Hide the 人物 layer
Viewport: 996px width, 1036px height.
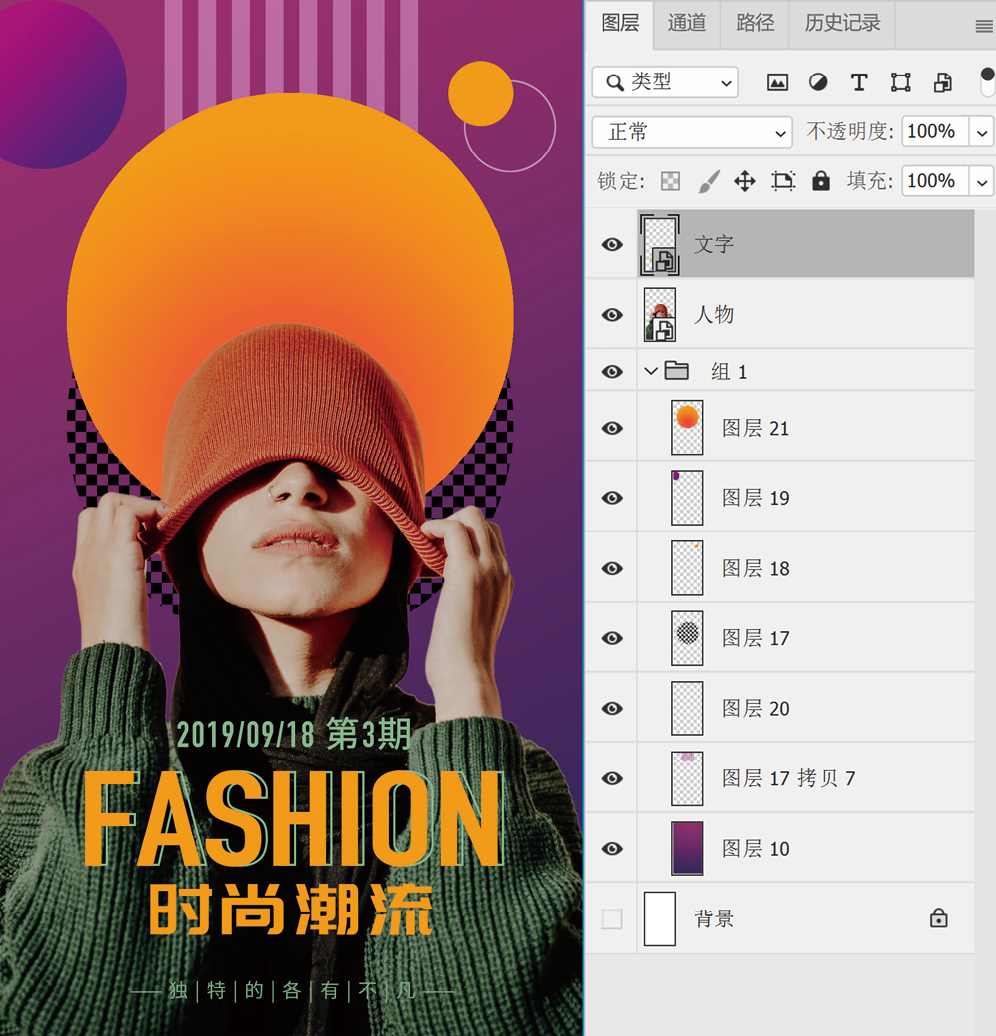tap(612, 314)
